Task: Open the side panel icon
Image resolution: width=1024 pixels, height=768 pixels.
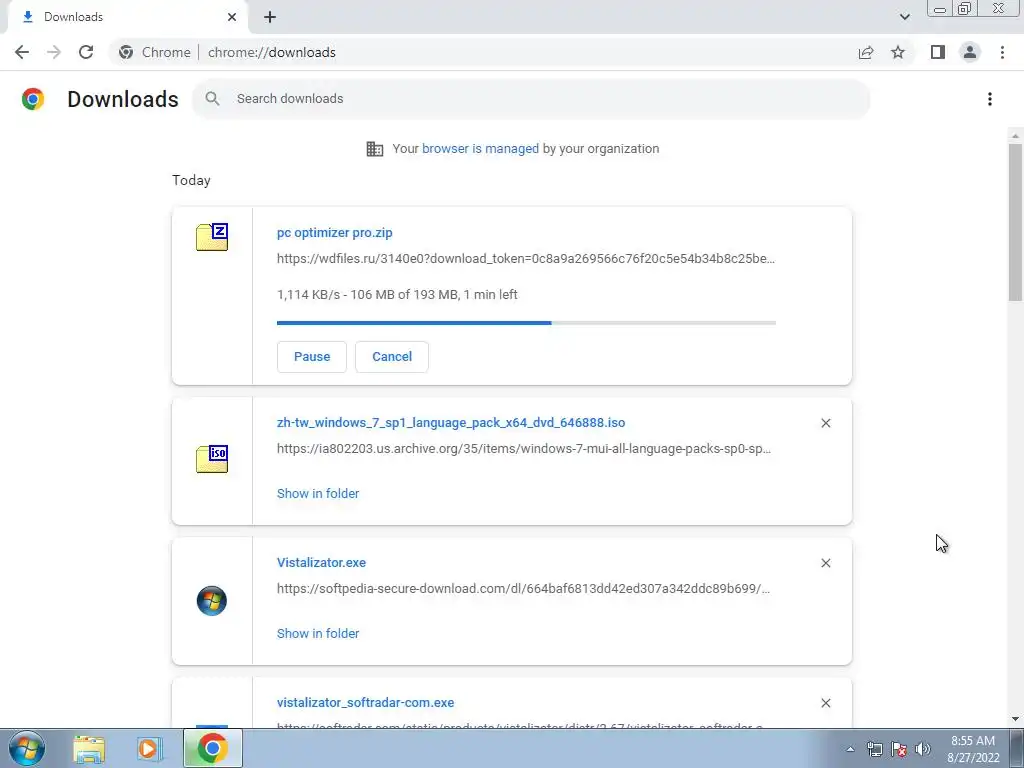Action: tap(938, 52)
